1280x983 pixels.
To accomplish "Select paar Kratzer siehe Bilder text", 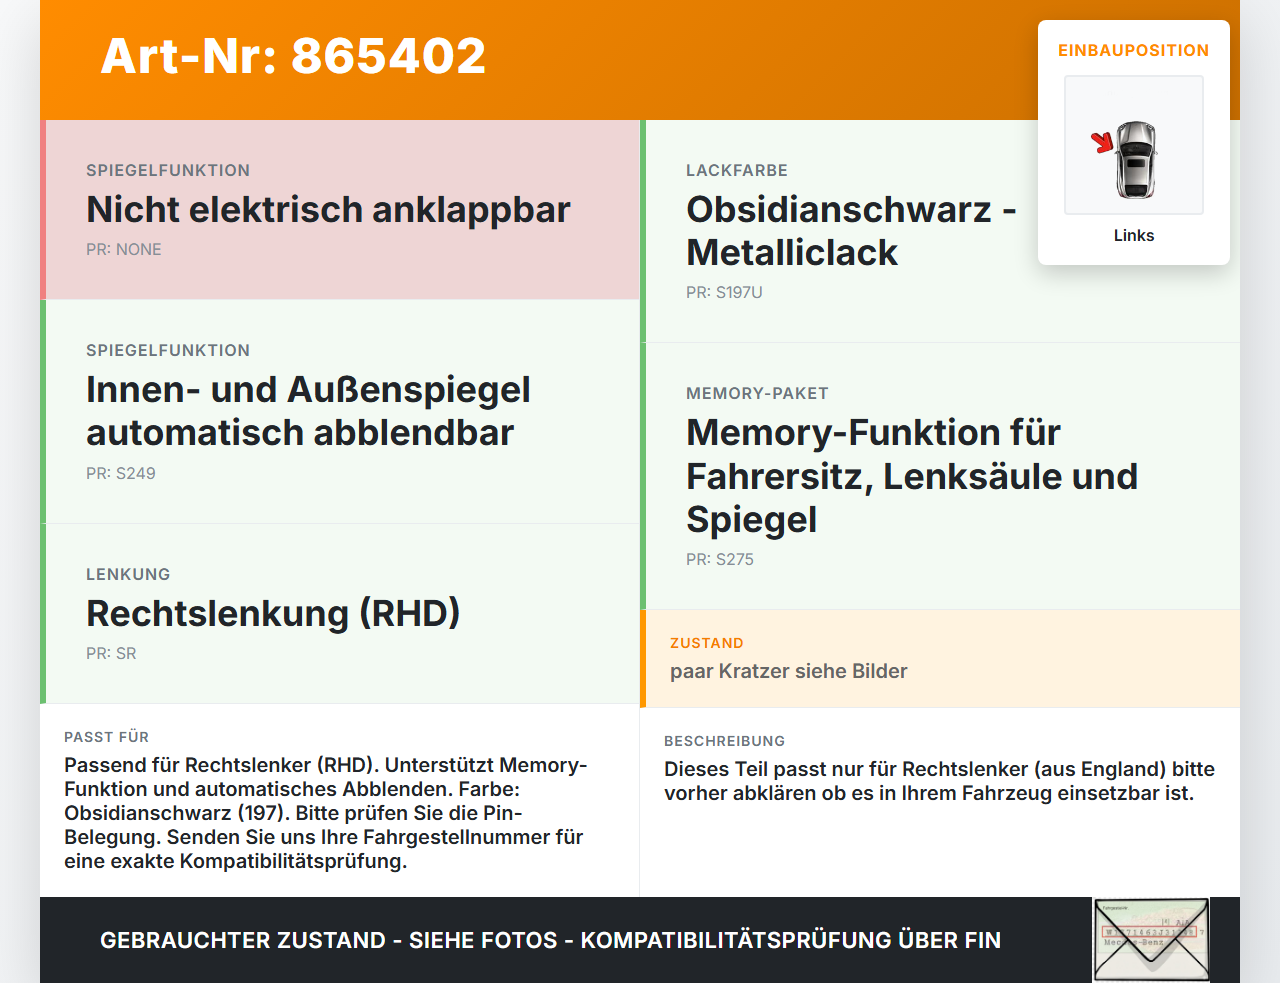I will coord(789,671).
